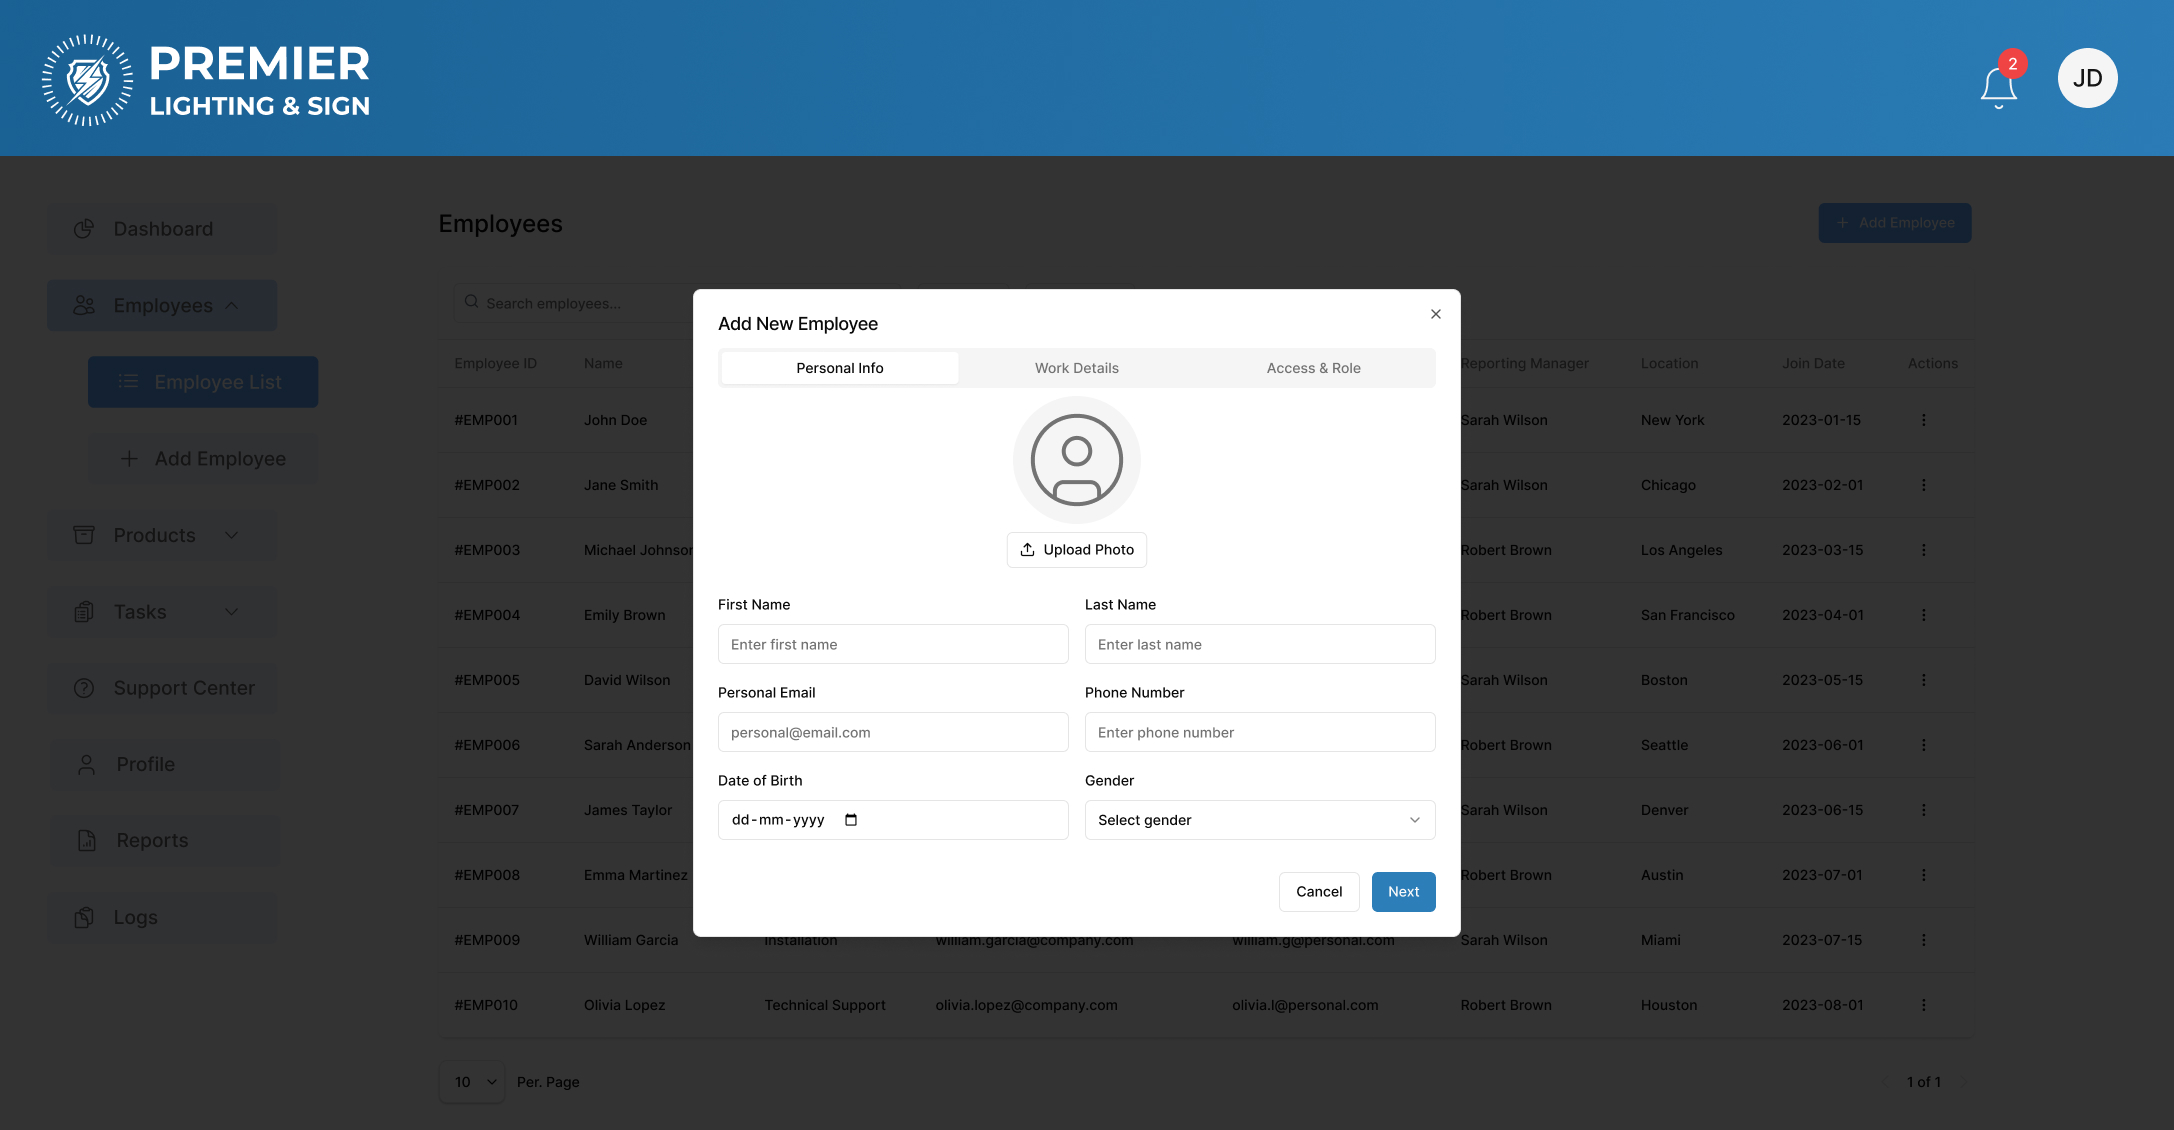The image size is (2174, 1130).
Task: Open actions menu for #EMP001 row
Action: click(x=1923, y=420)
